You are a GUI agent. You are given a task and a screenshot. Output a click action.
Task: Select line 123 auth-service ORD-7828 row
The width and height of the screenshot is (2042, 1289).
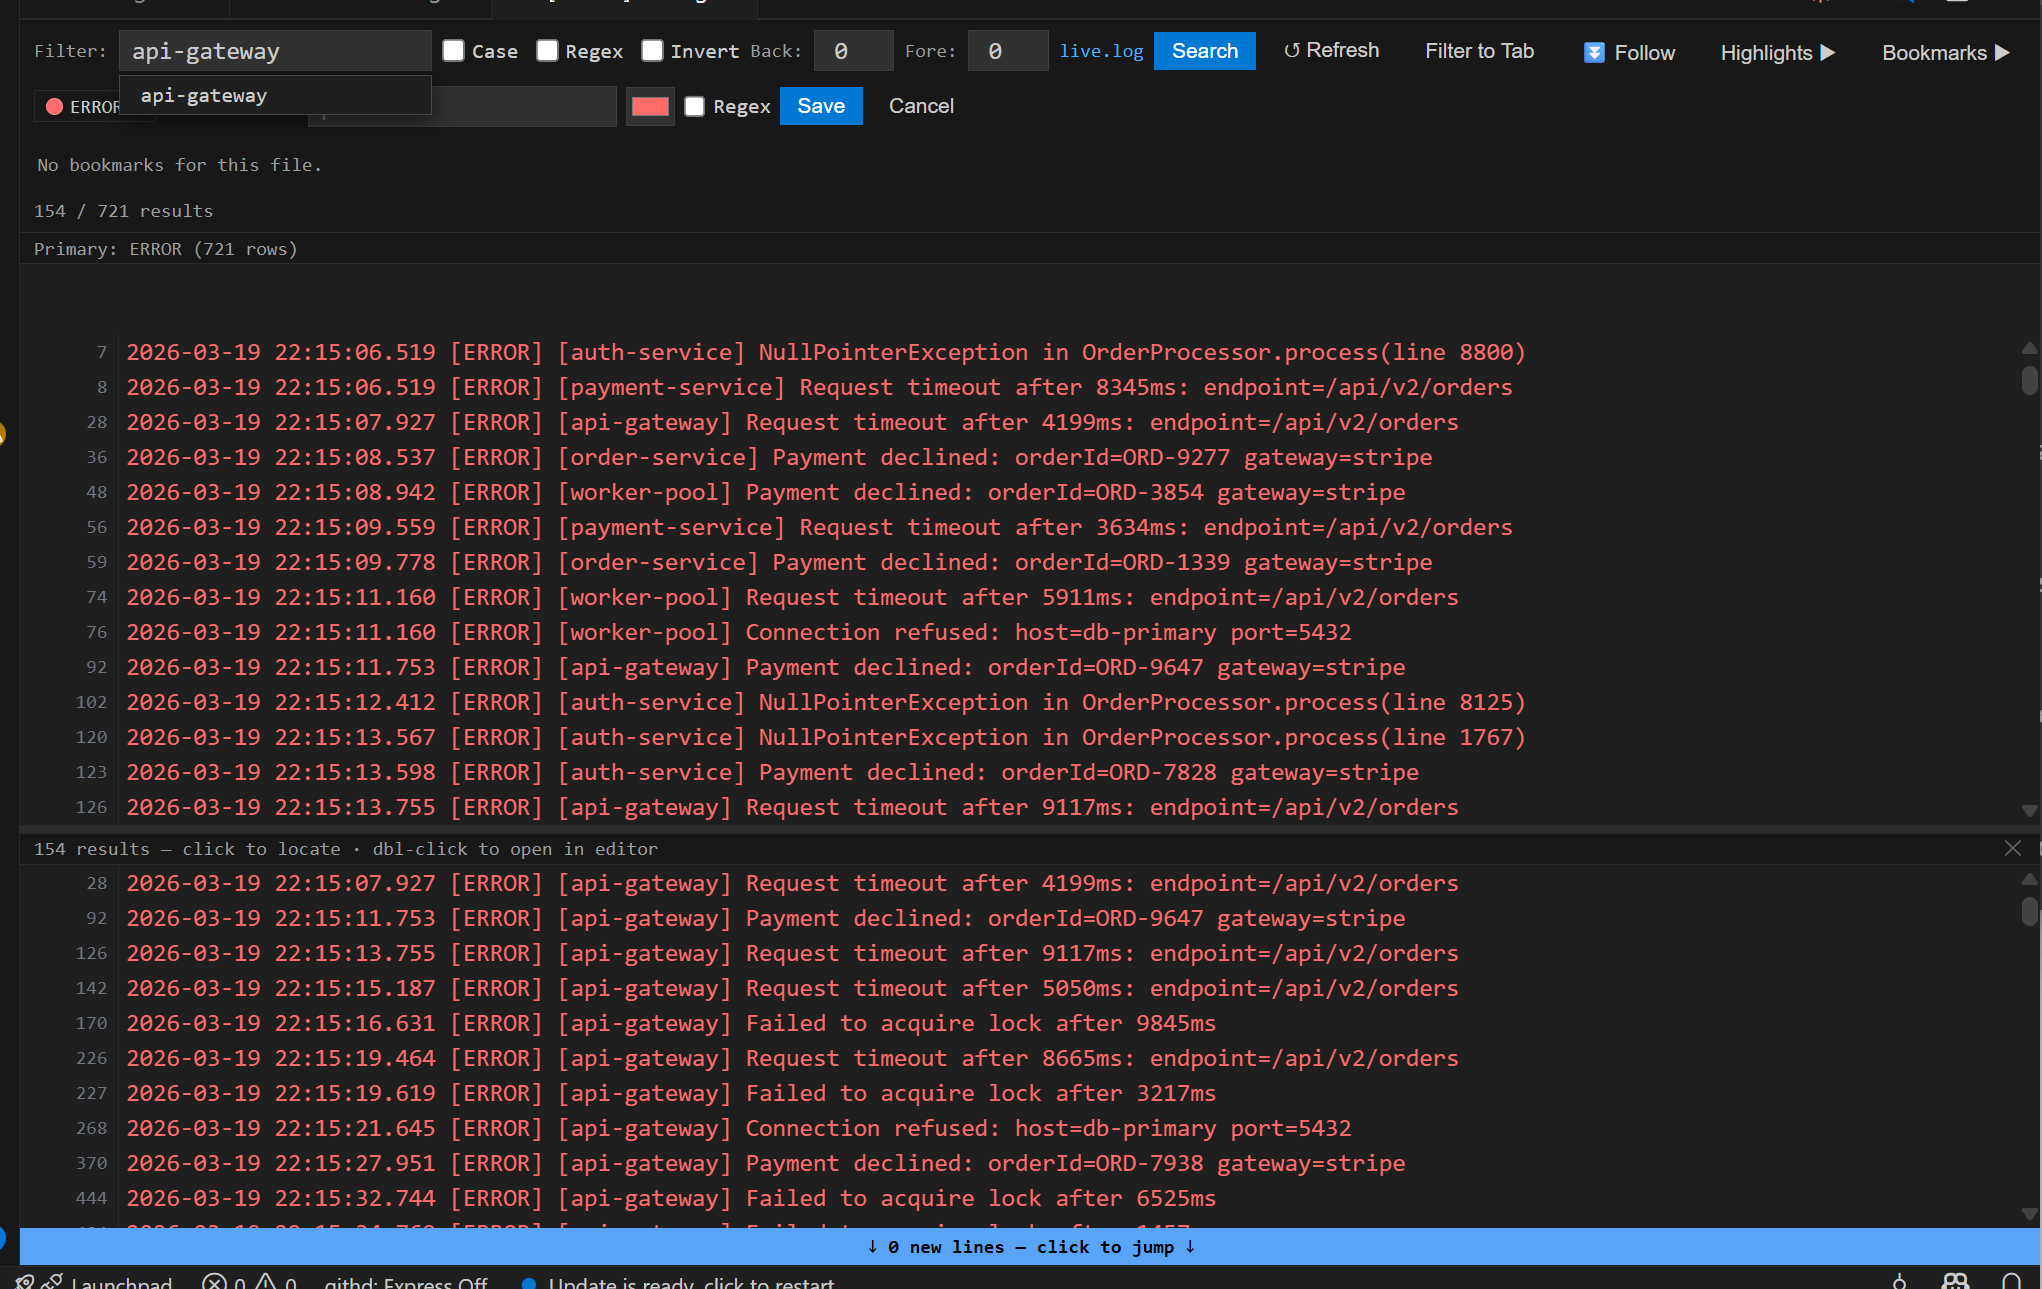pos(1020,772)
